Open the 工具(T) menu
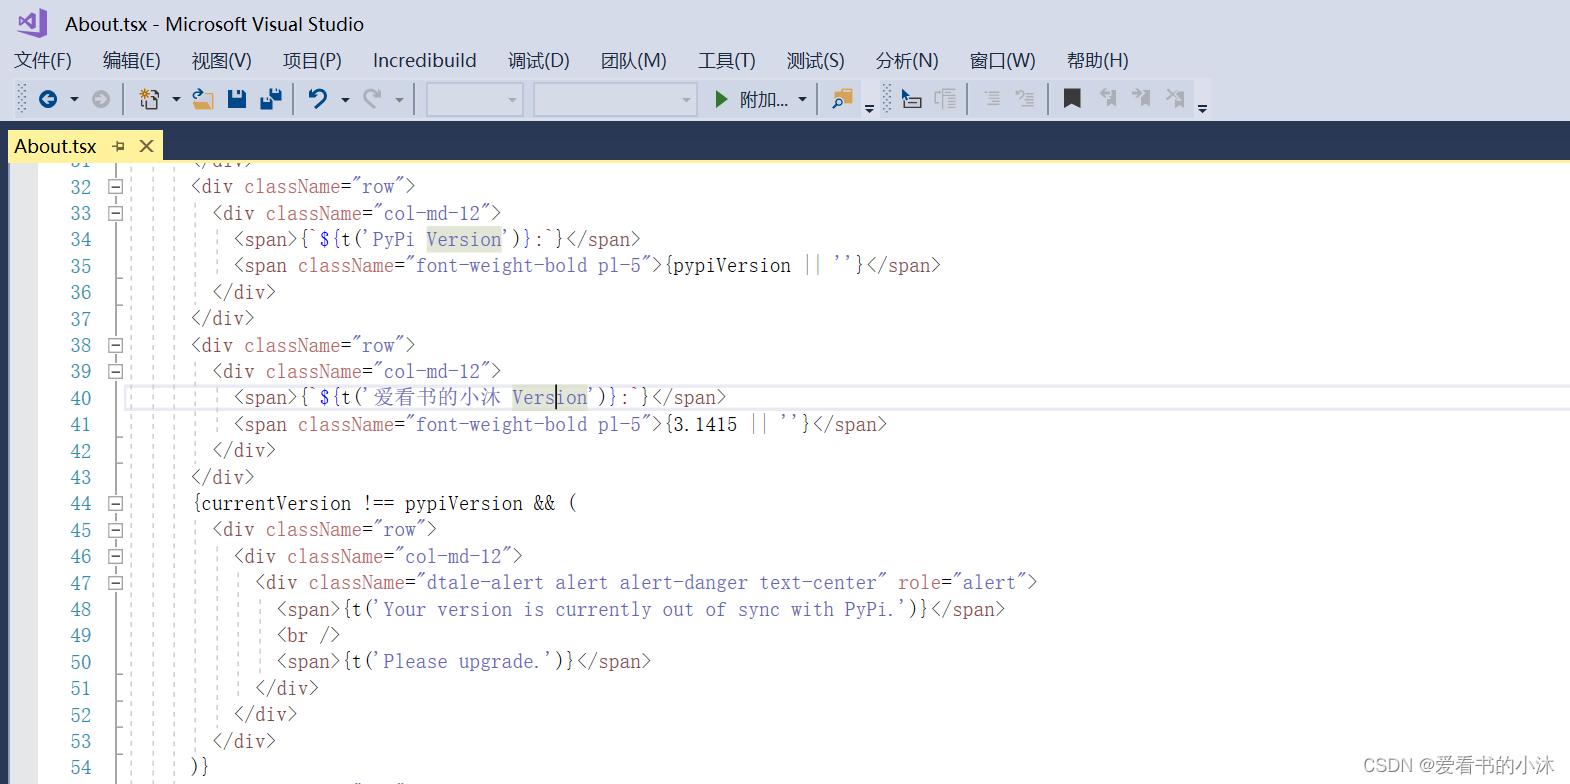1570x784 pixels. coord(727,60)
